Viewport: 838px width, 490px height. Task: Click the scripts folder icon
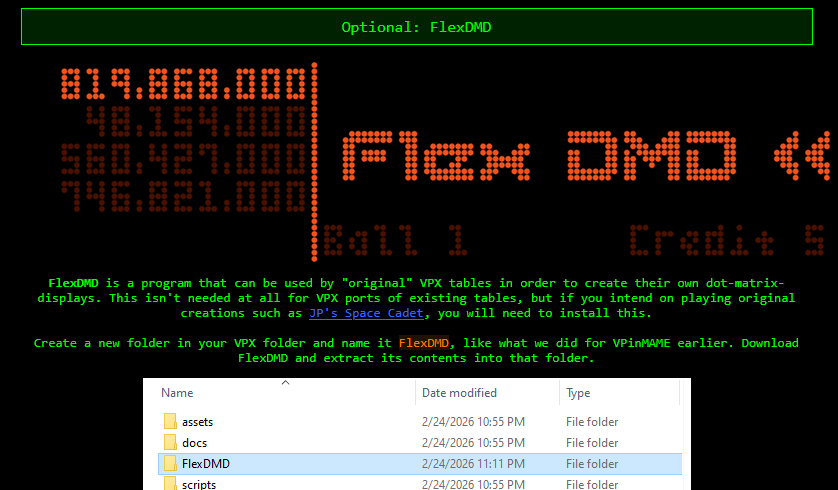coord(169,484)
